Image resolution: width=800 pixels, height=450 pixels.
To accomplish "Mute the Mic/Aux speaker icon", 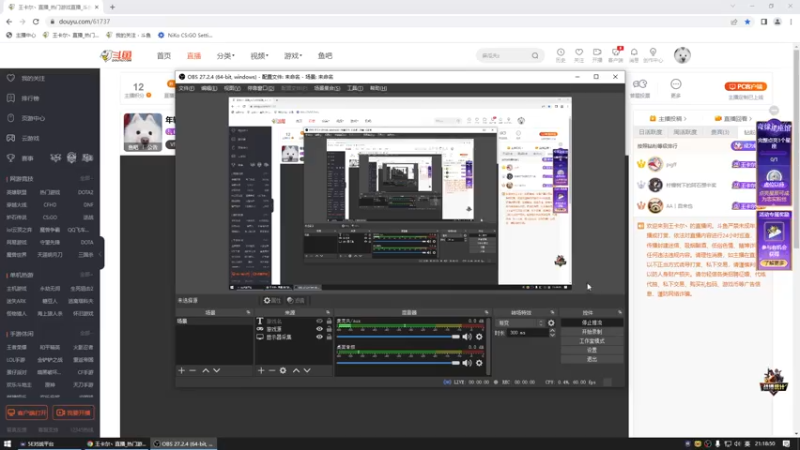I will [467, 337].
